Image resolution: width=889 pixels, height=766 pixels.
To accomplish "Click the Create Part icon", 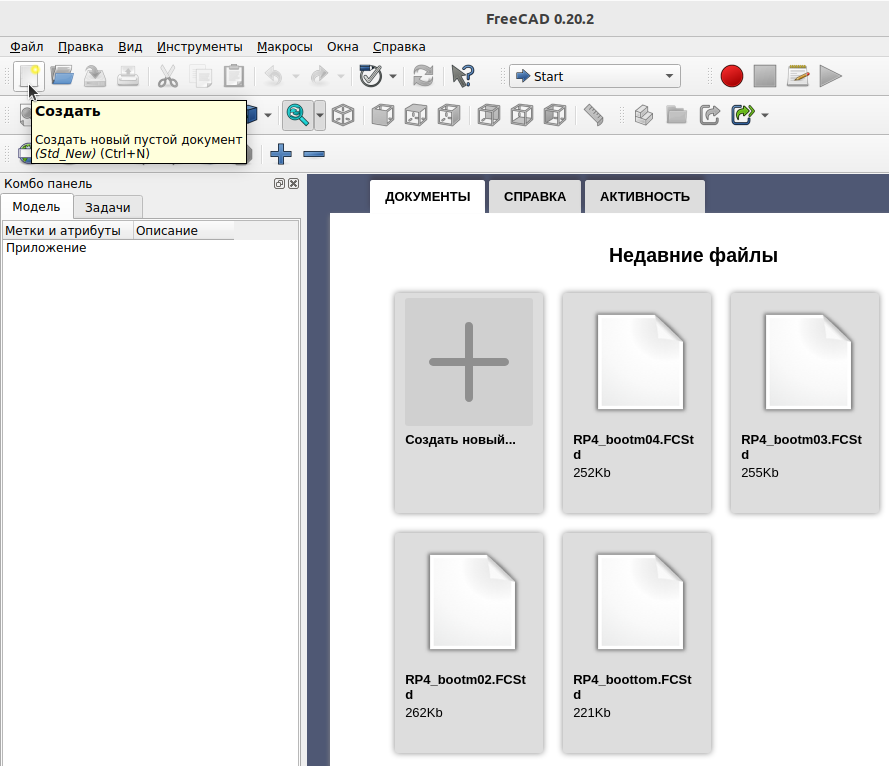I will pyautogui.click(x=644, y=115).
